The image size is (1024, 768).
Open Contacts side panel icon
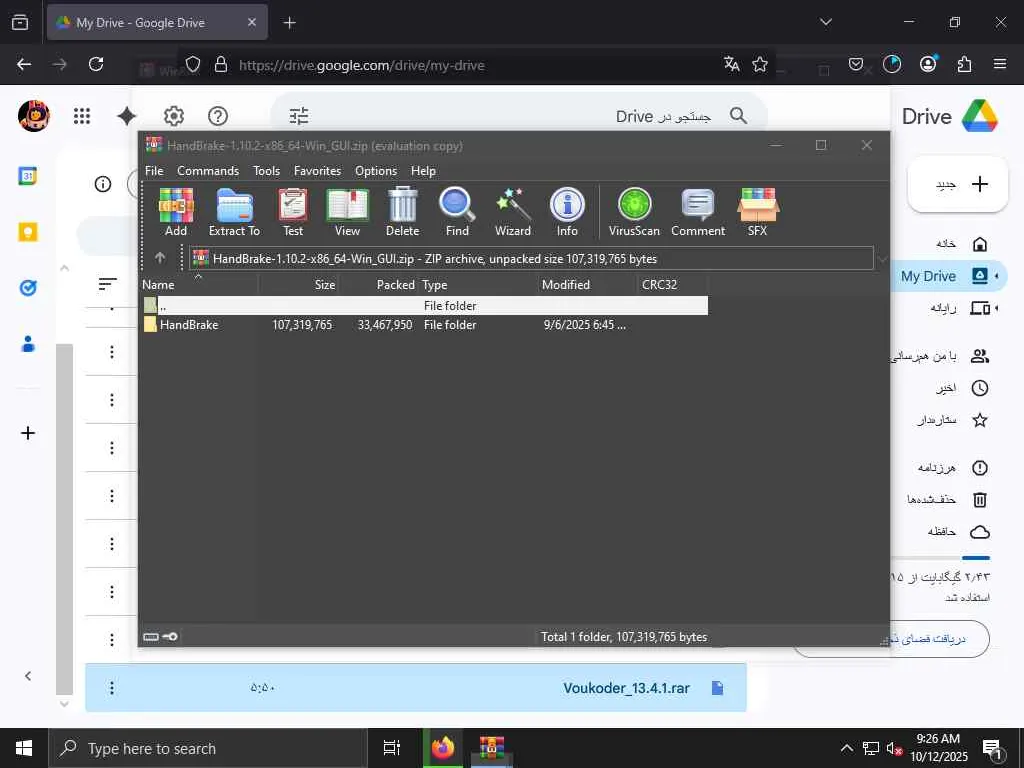click(27, 344)
